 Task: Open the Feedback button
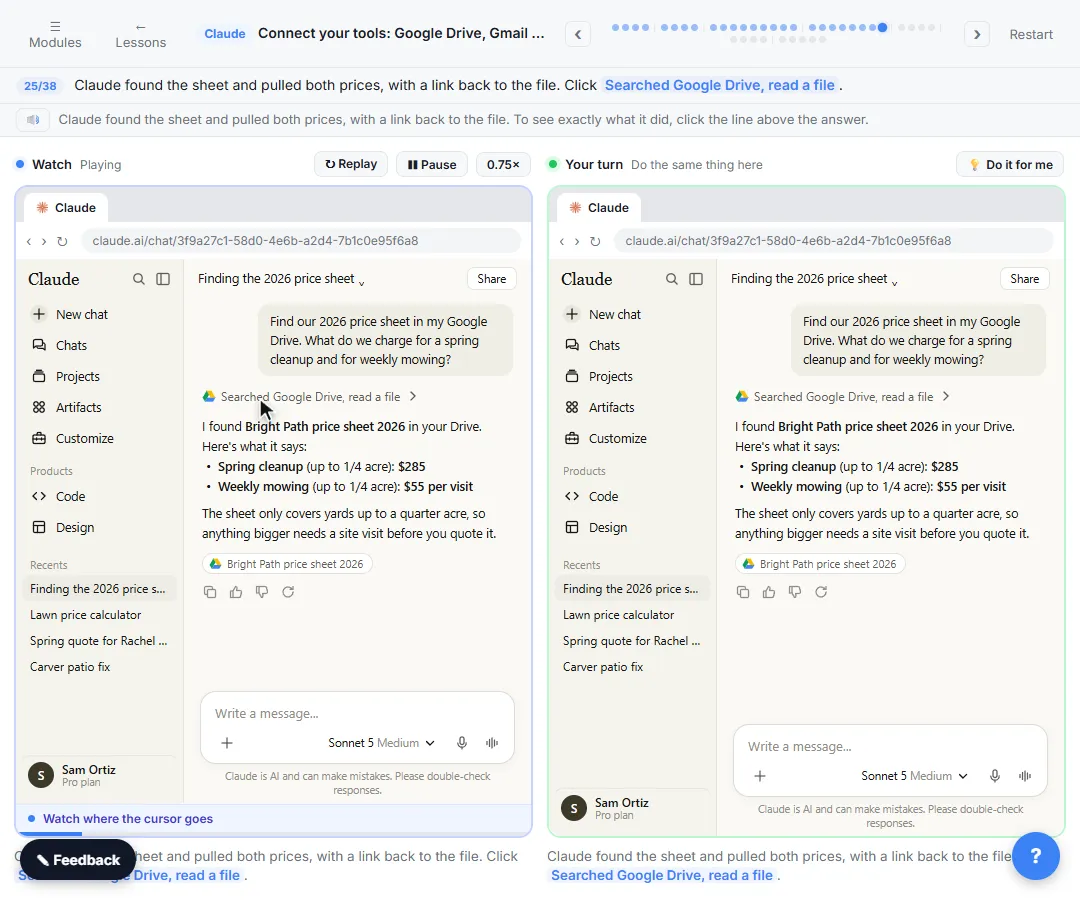pos(78,859)
